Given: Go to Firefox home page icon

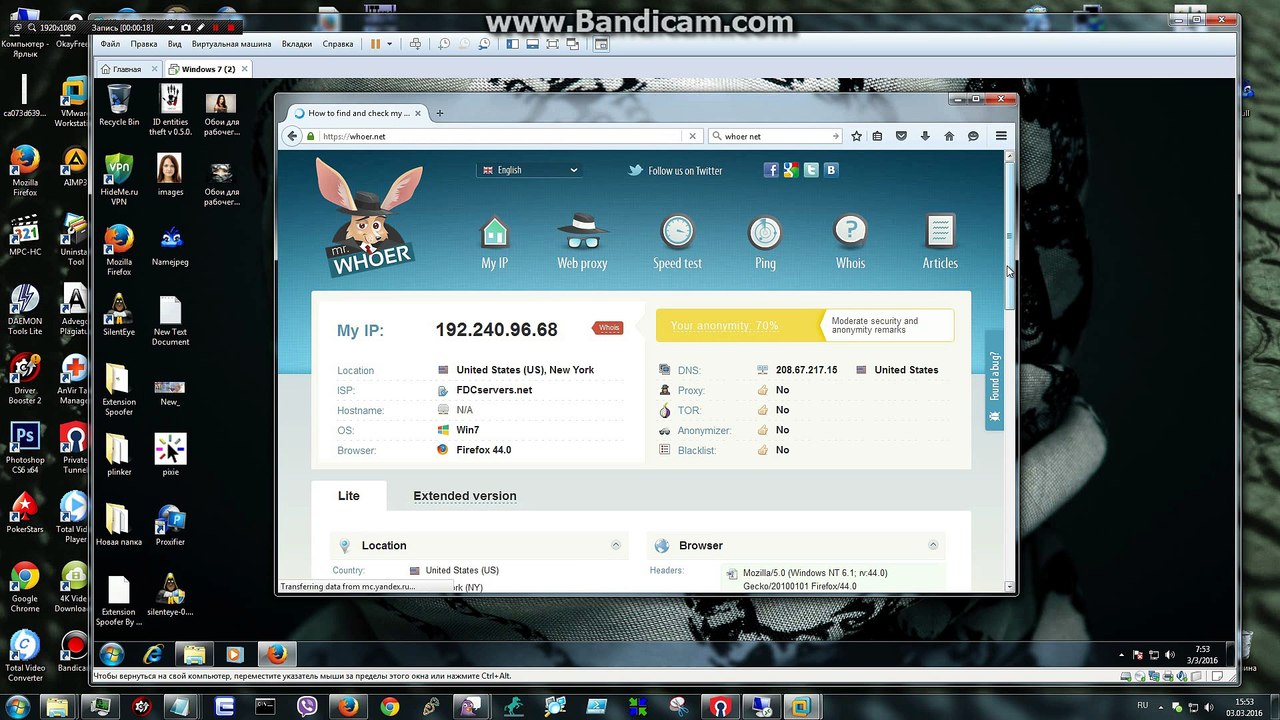Looking at the screenshot, I should (x=949, y=136).
